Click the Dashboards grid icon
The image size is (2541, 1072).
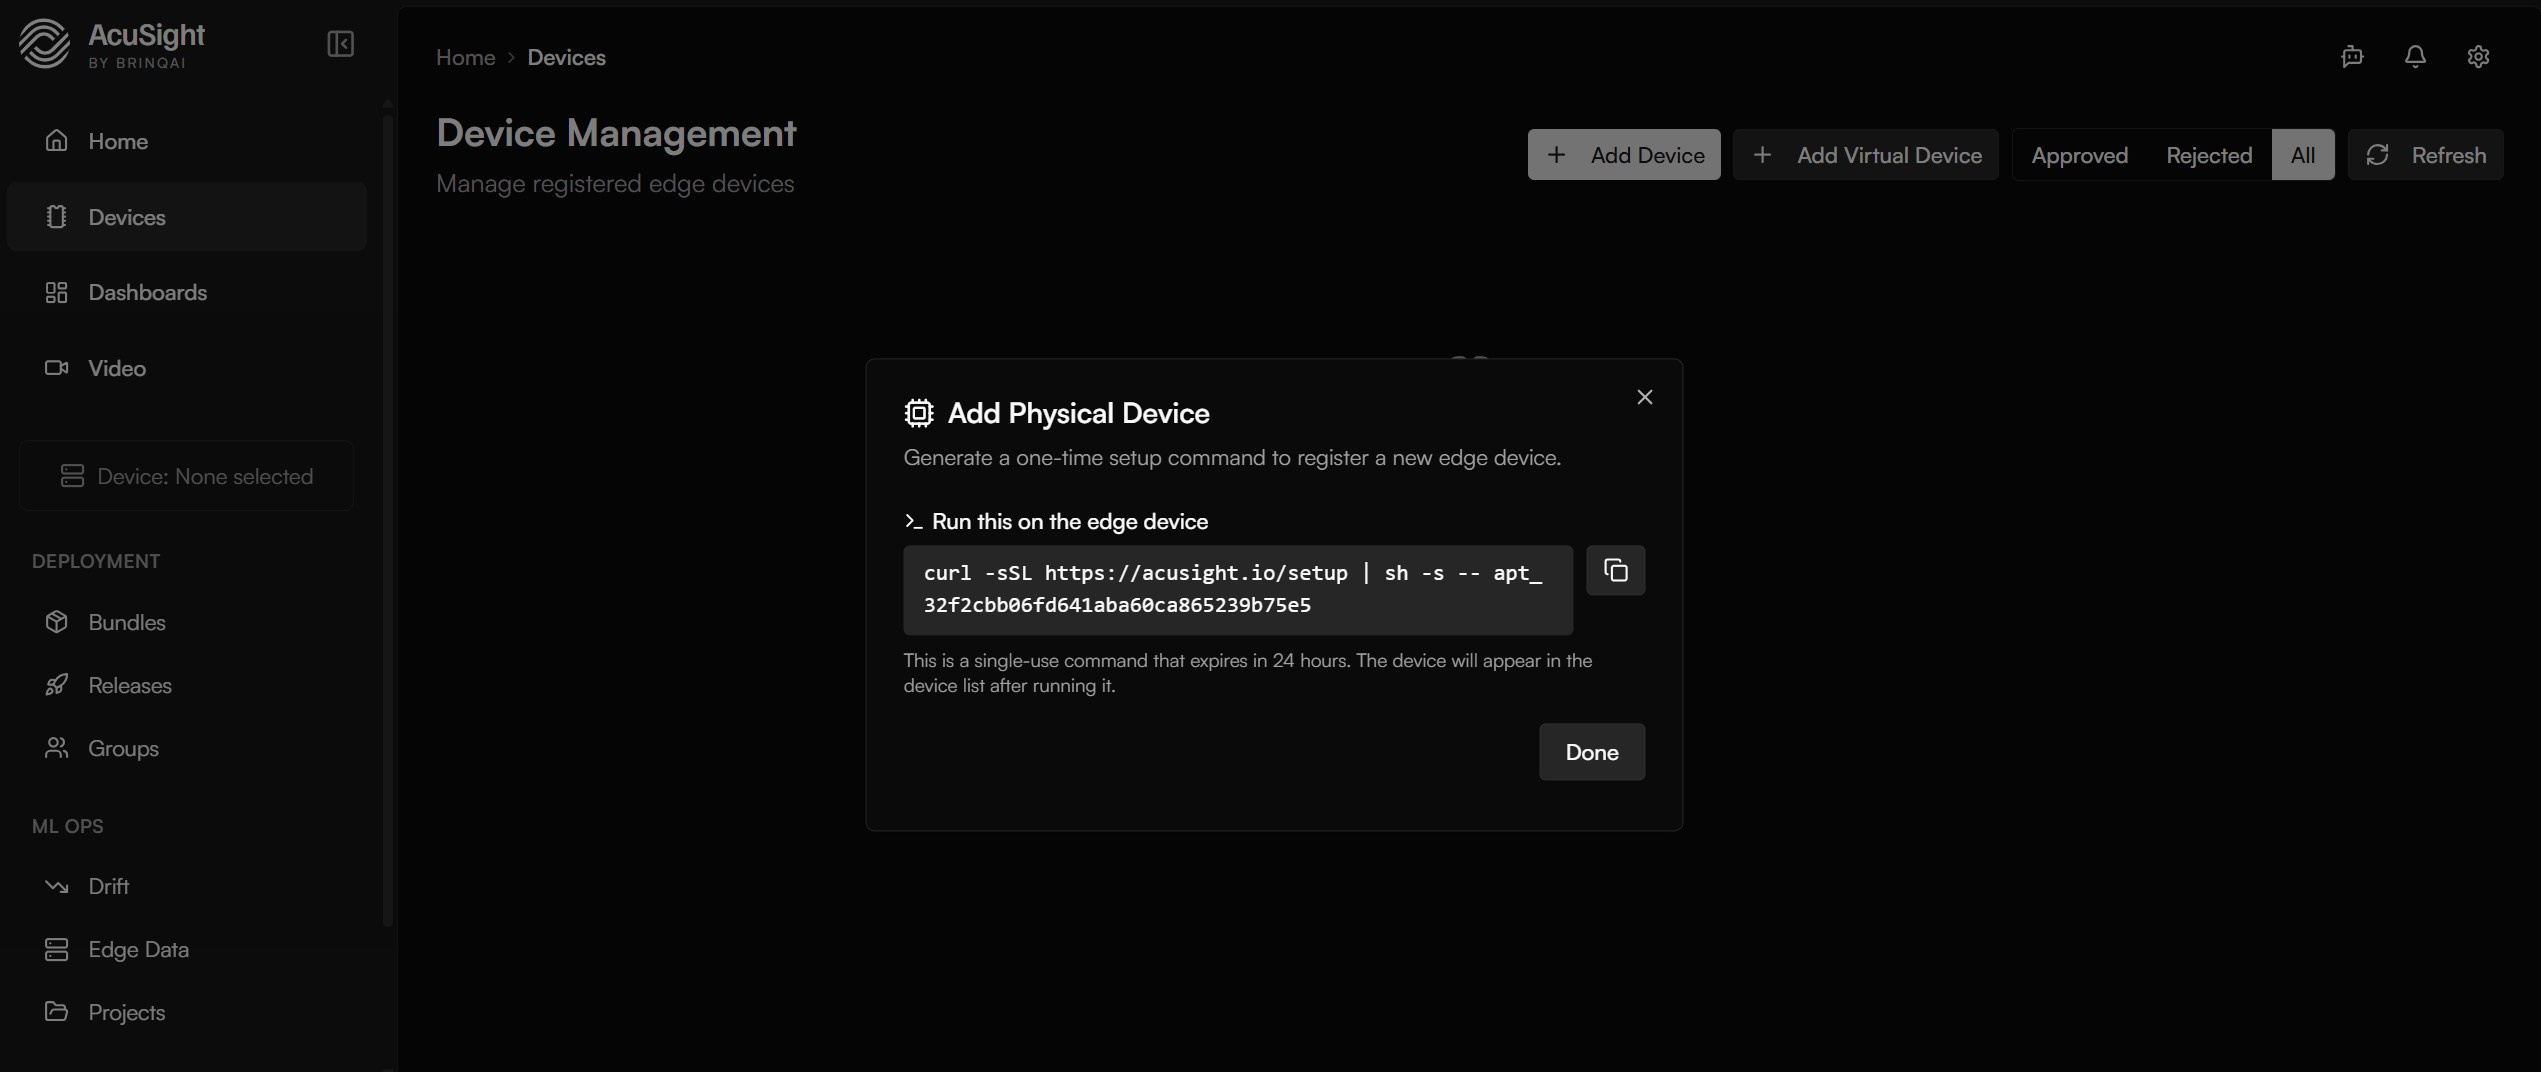(x=56, y=292)
